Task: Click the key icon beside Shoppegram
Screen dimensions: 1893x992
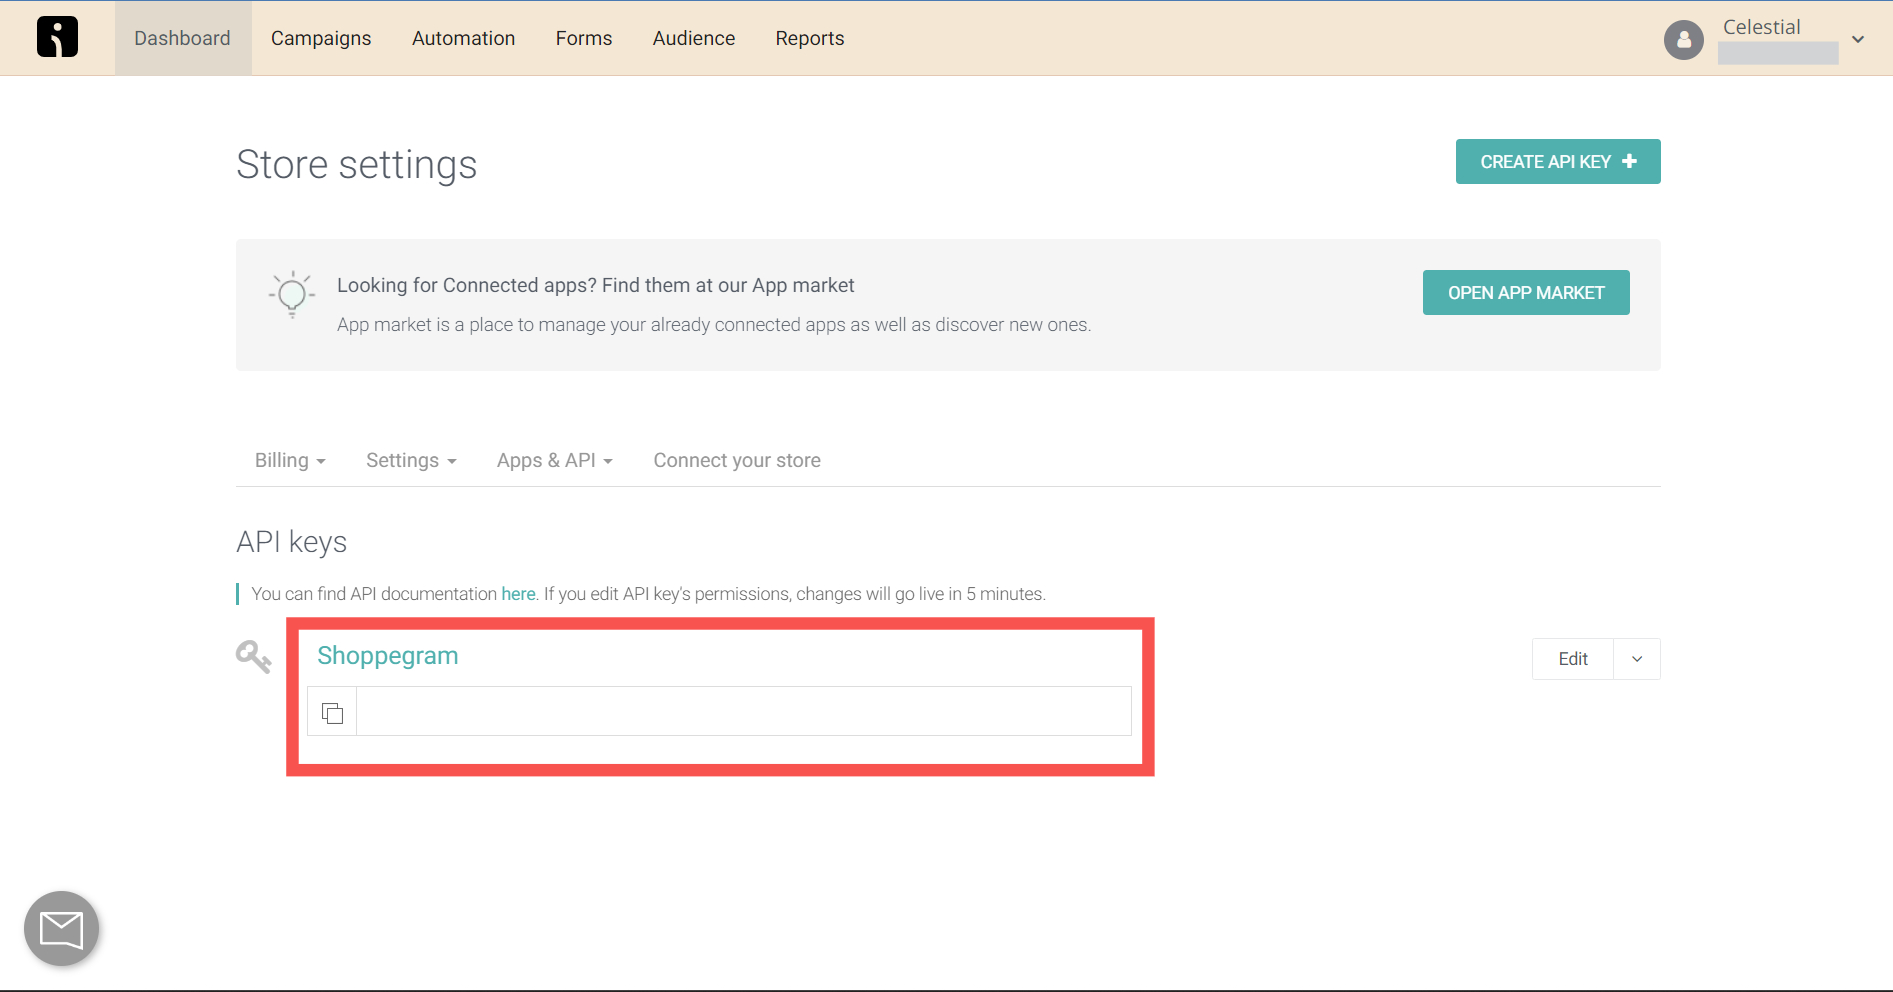Action: pos(254,657)
